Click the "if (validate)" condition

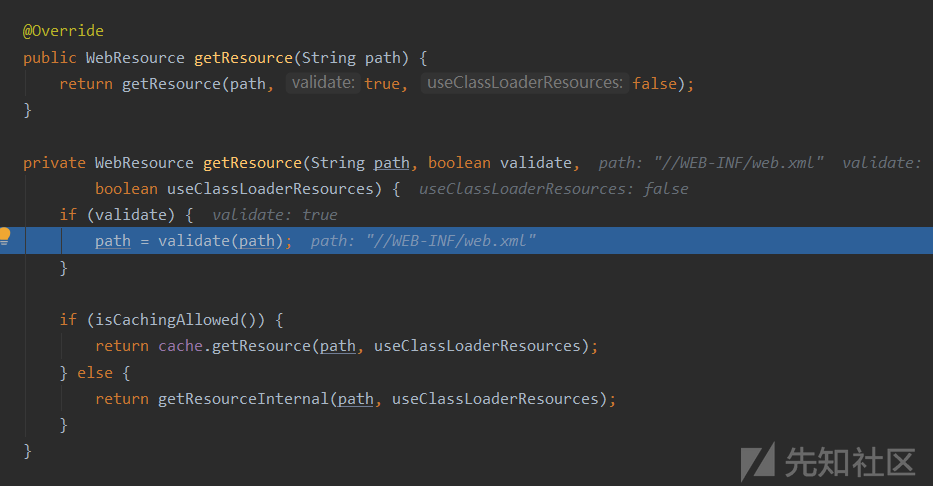tap(126, 215)
